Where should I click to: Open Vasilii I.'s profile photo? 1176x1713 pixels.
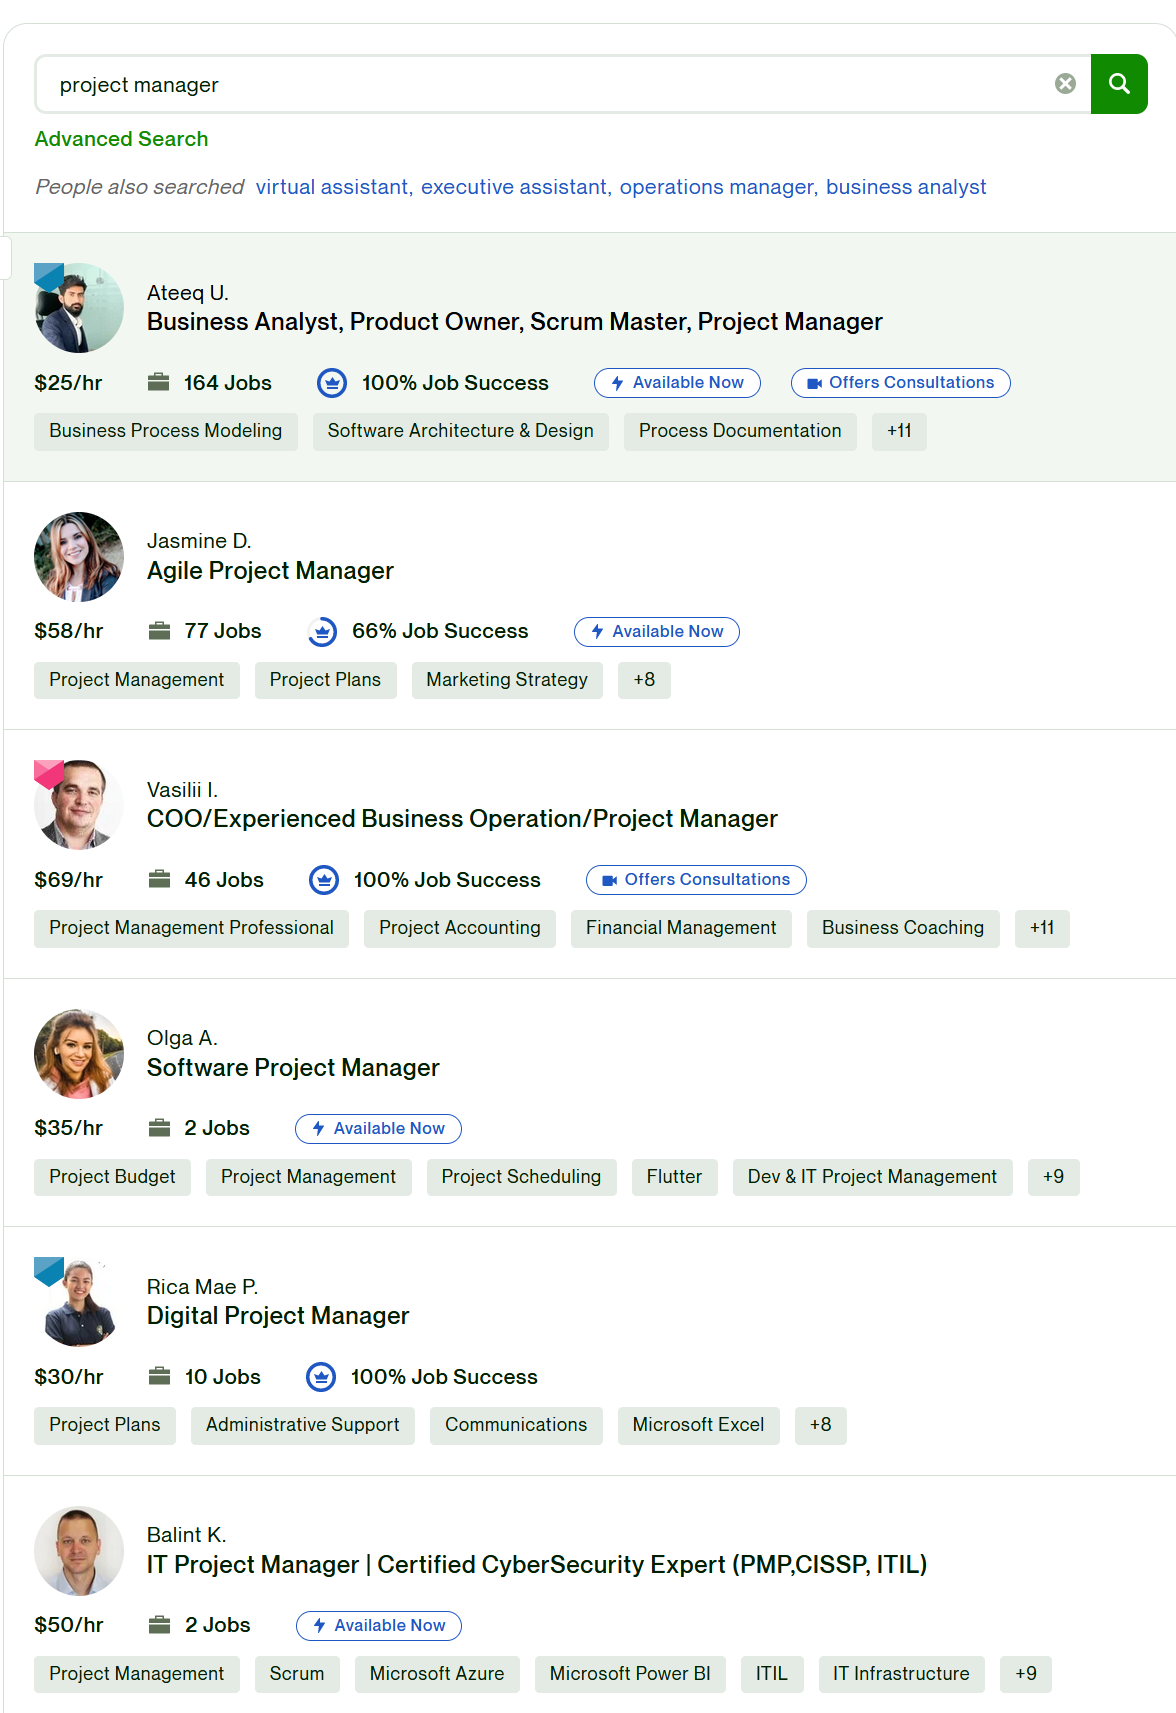click(x=79, y=805)
